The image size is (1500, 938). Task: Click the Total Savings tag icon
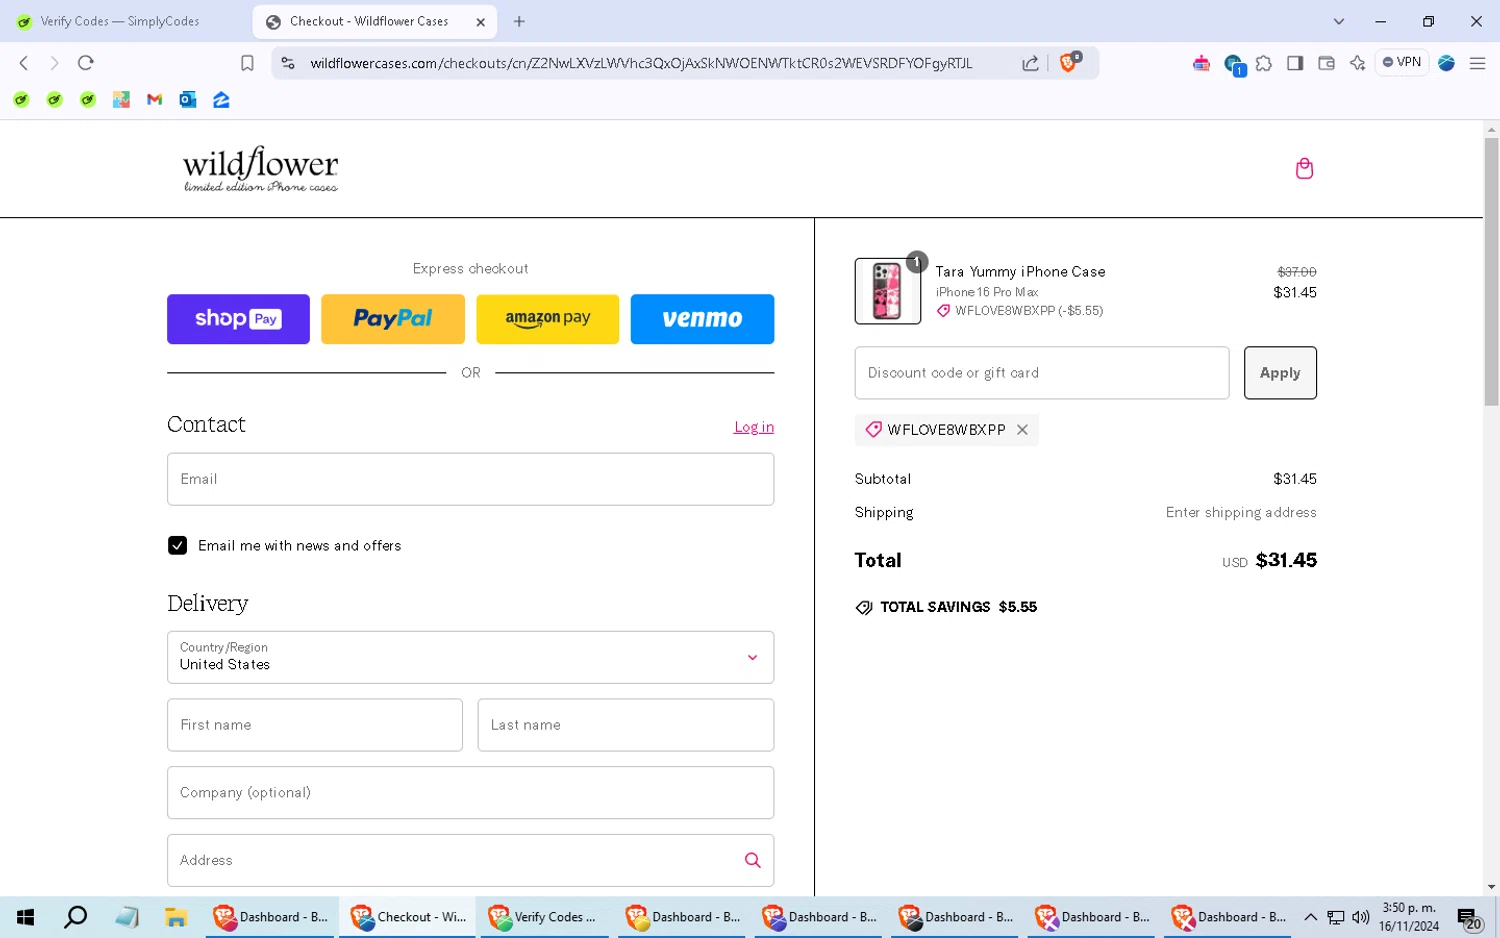[x=864, y=608]
